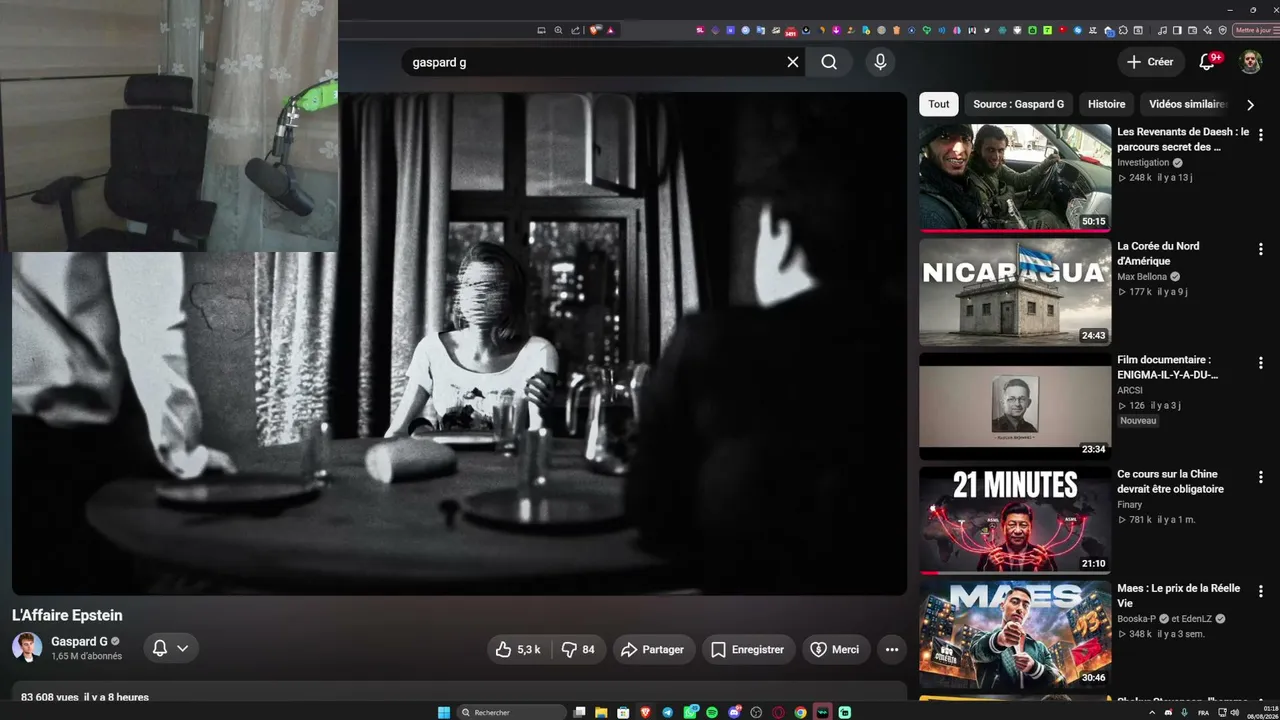
Task: Open File Explorer from taskbar
Action: (602, 712)
